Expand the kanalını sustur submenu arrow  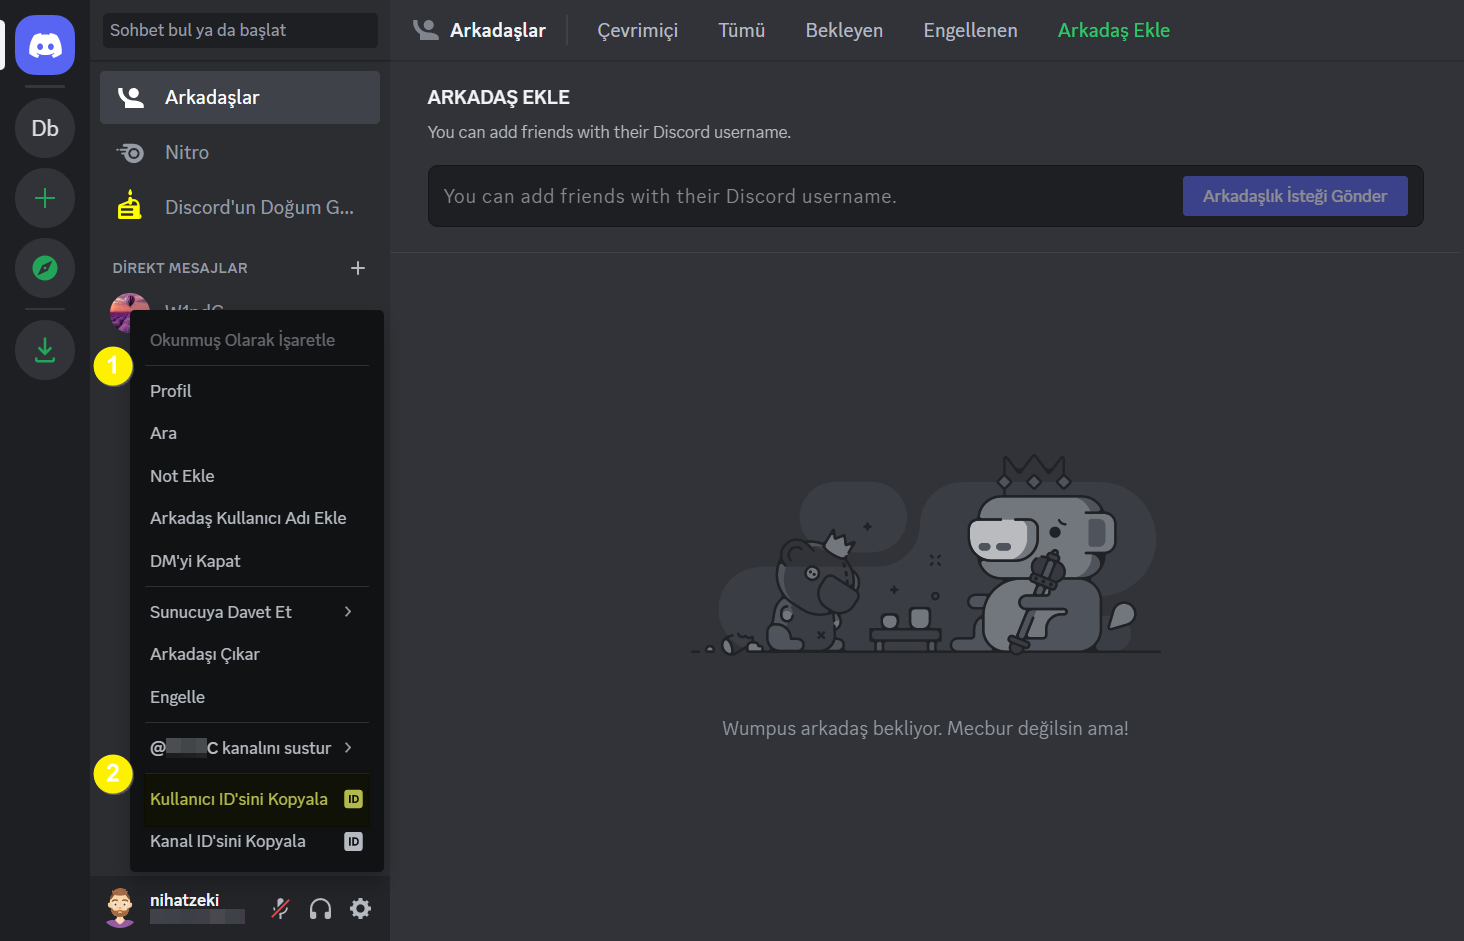pyautogui.click(x=348, y=747)
